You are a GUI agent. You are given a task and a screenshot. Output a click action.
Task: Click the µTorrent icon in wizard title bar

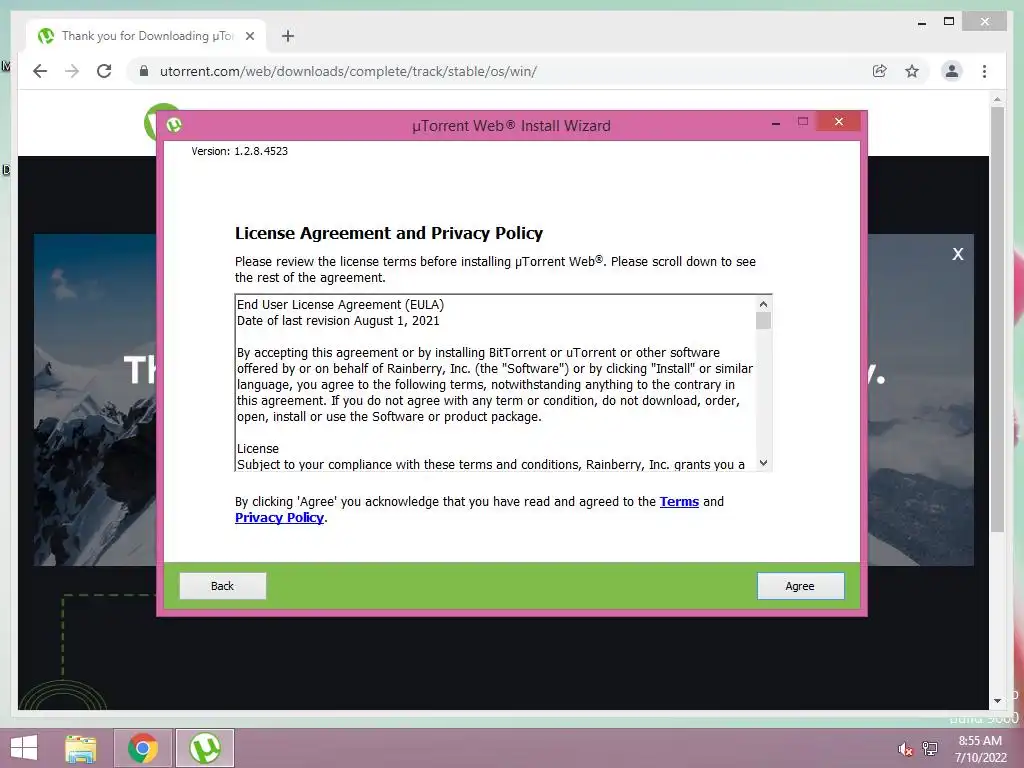[x=174, y=125]
